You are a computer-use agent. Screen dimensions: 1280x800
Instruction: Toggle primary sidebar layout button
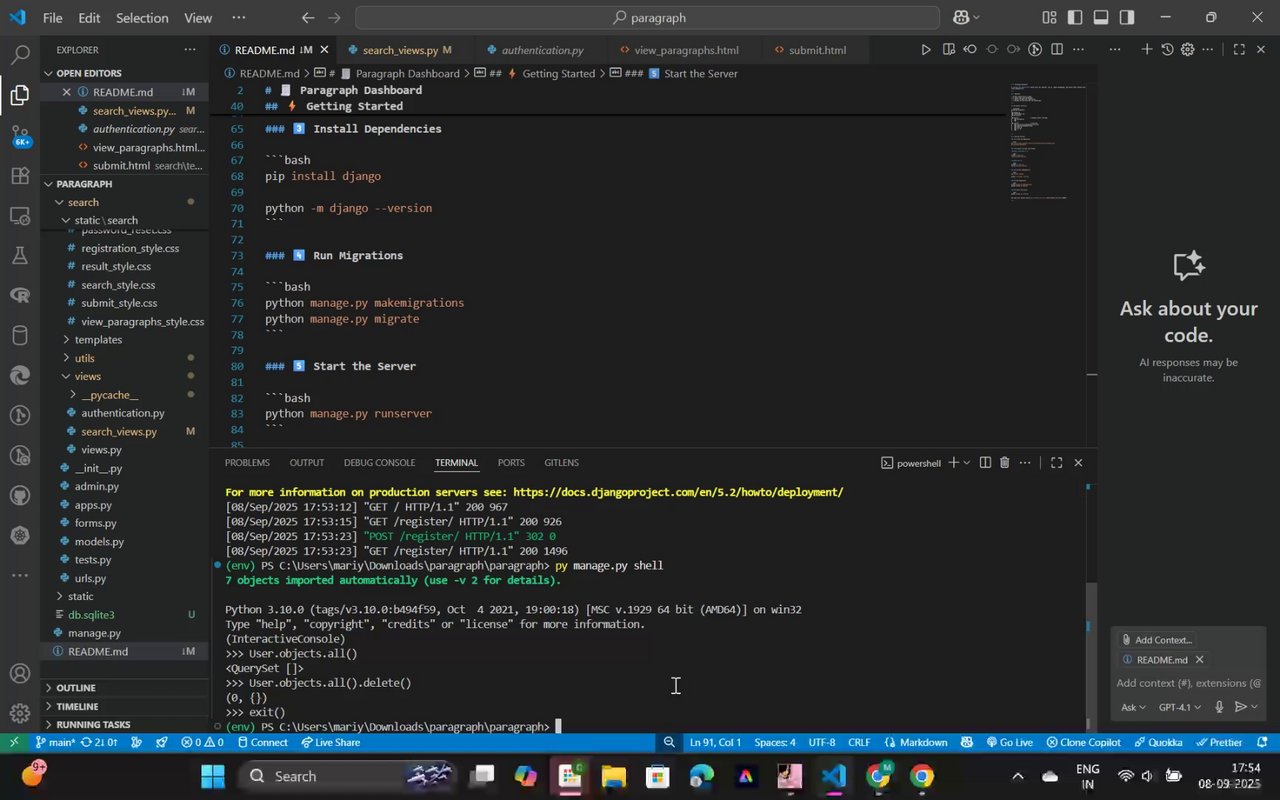(1075, 18)
